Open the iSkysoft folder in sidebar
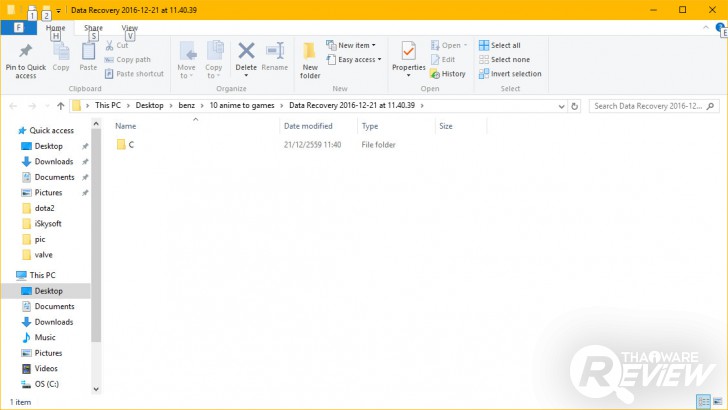 (x=42, y=223)
